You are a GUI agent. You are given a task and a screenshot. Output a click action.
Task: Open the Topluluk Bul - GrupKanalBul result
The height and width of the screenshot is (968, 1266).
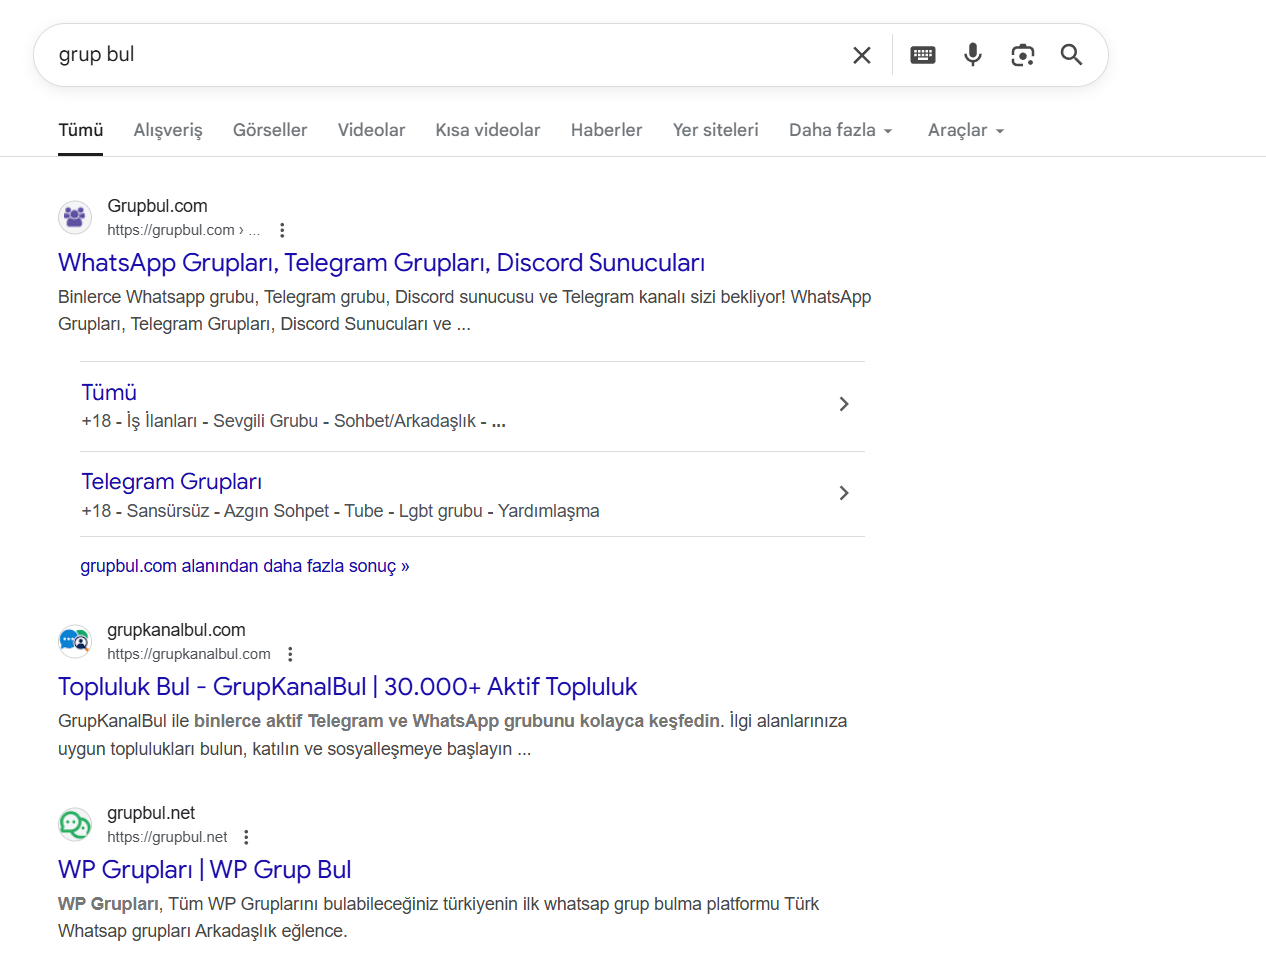(x=348, y=687)
